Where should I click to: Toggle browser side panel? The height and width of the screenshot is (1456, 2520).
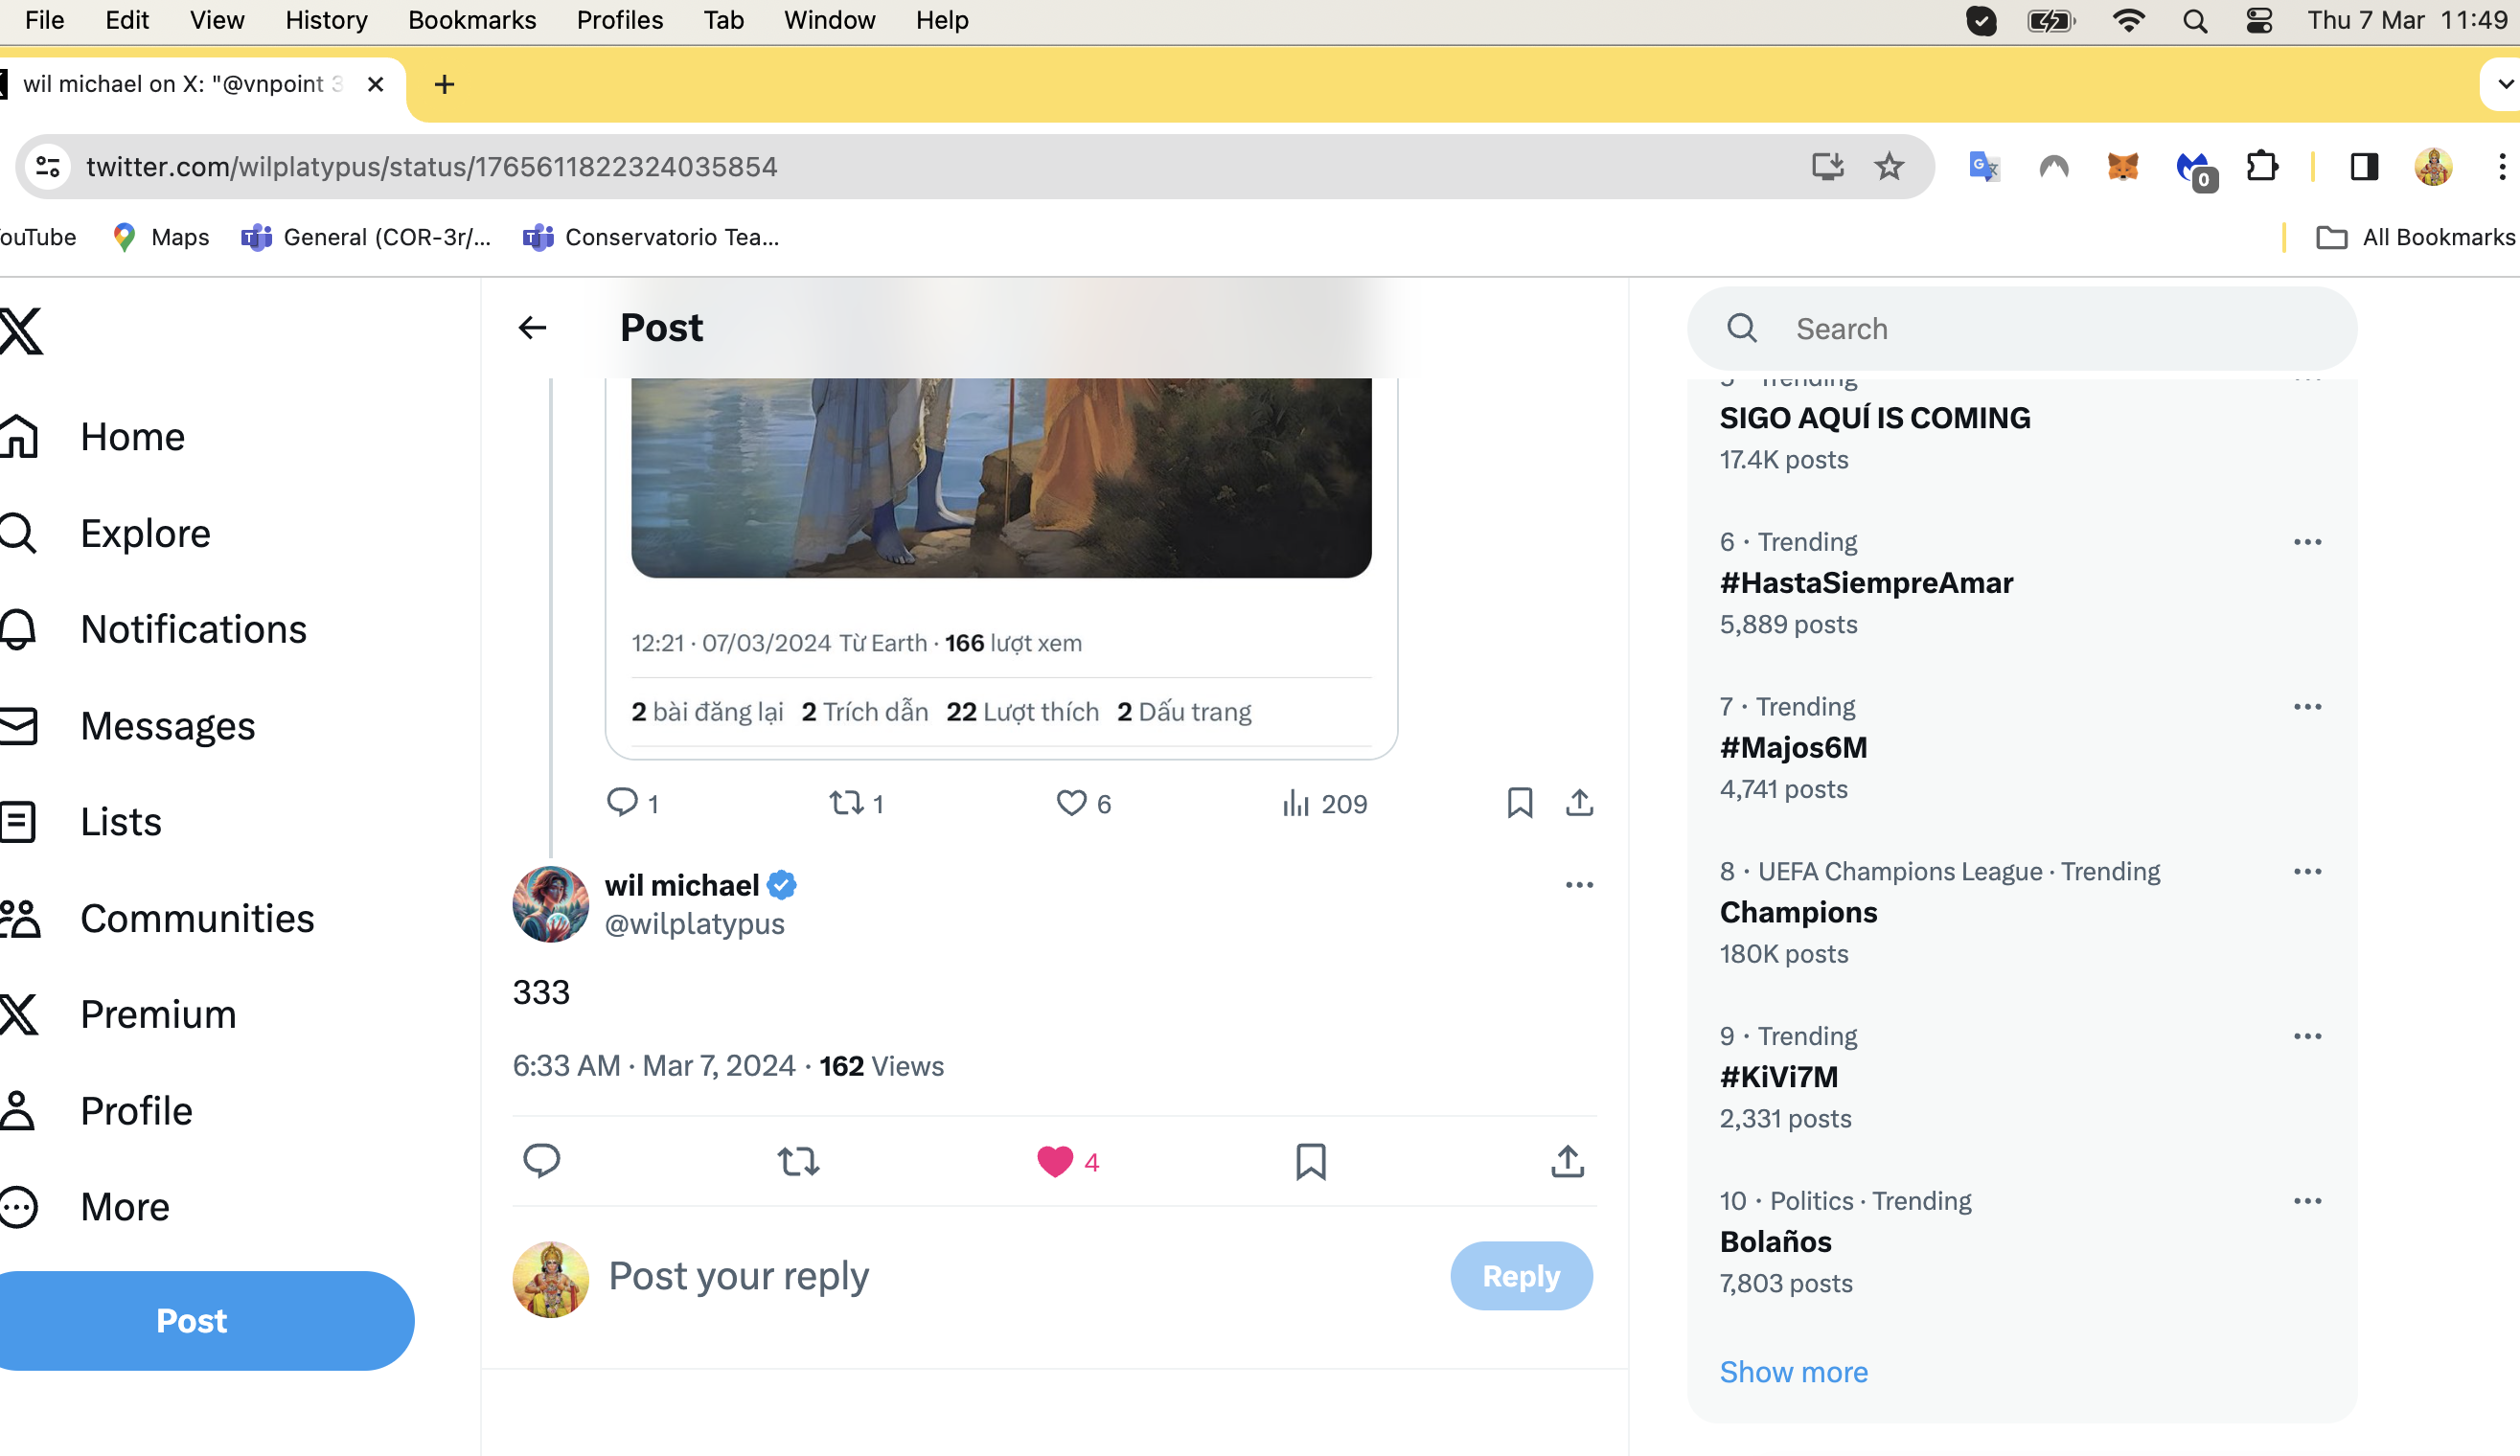point(2364,166)
